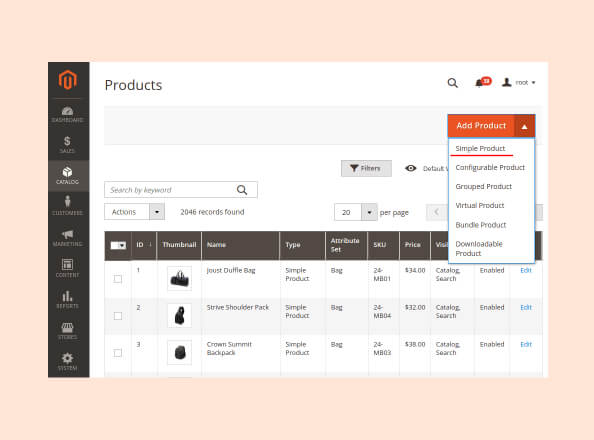The height and width of the screenshot is (440, 594).
Task: Open the Stores sidebar menu
Action: pos(67,330)
